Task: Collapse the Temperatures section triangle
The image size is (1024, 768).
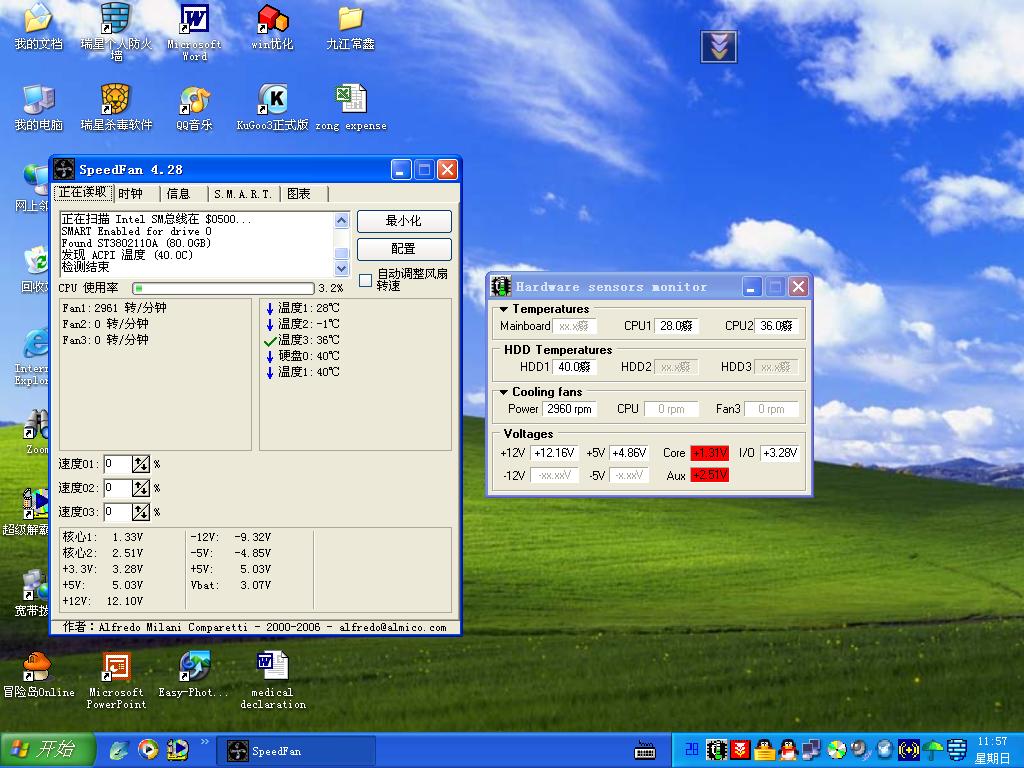Action: [x=504, y=309]
